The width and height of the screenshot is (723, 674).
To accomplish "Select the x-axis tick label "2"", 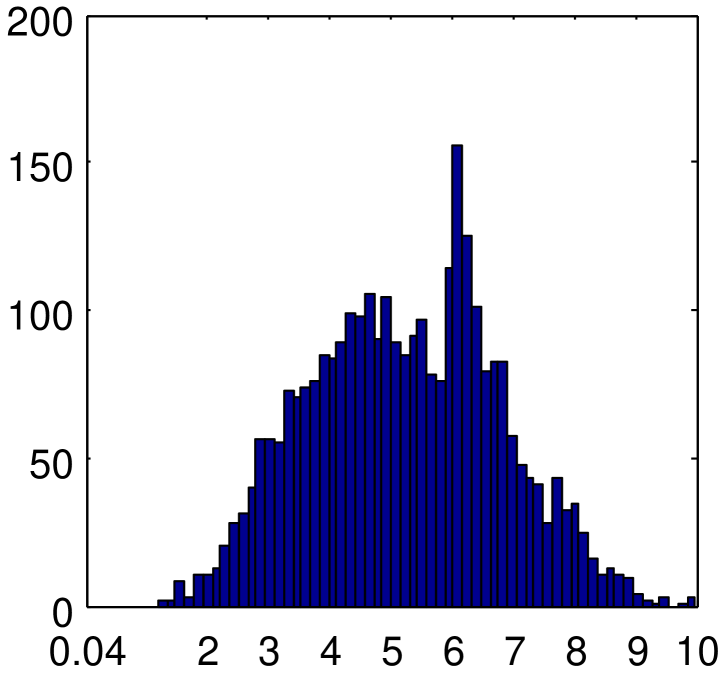I will pyautogui.click(x=208, y=652).
